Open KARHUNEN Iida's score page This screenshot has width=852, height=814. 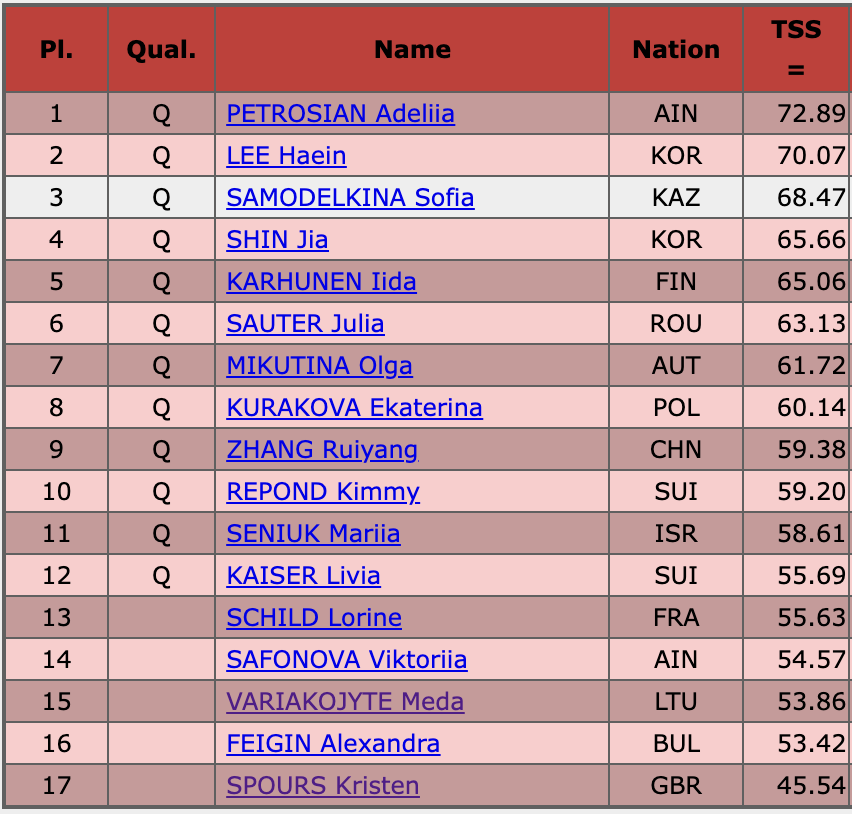pos(321,282)
